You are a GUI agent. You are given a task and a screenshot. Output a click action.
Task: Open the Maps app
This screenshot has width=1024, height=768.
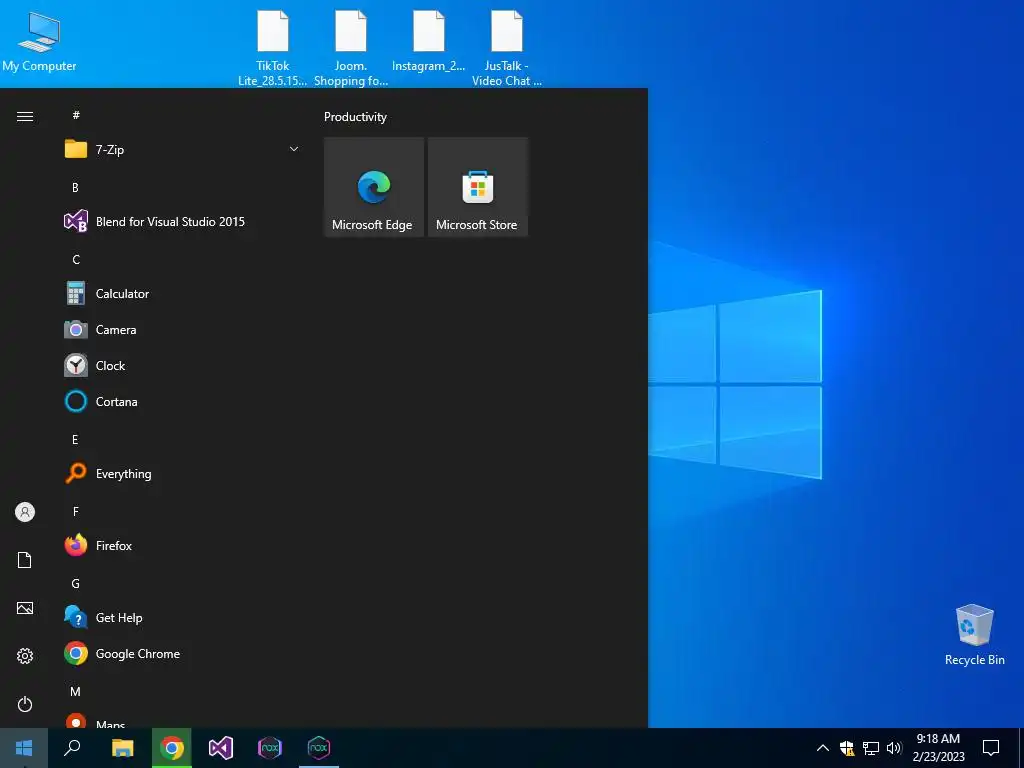(183, 721)
